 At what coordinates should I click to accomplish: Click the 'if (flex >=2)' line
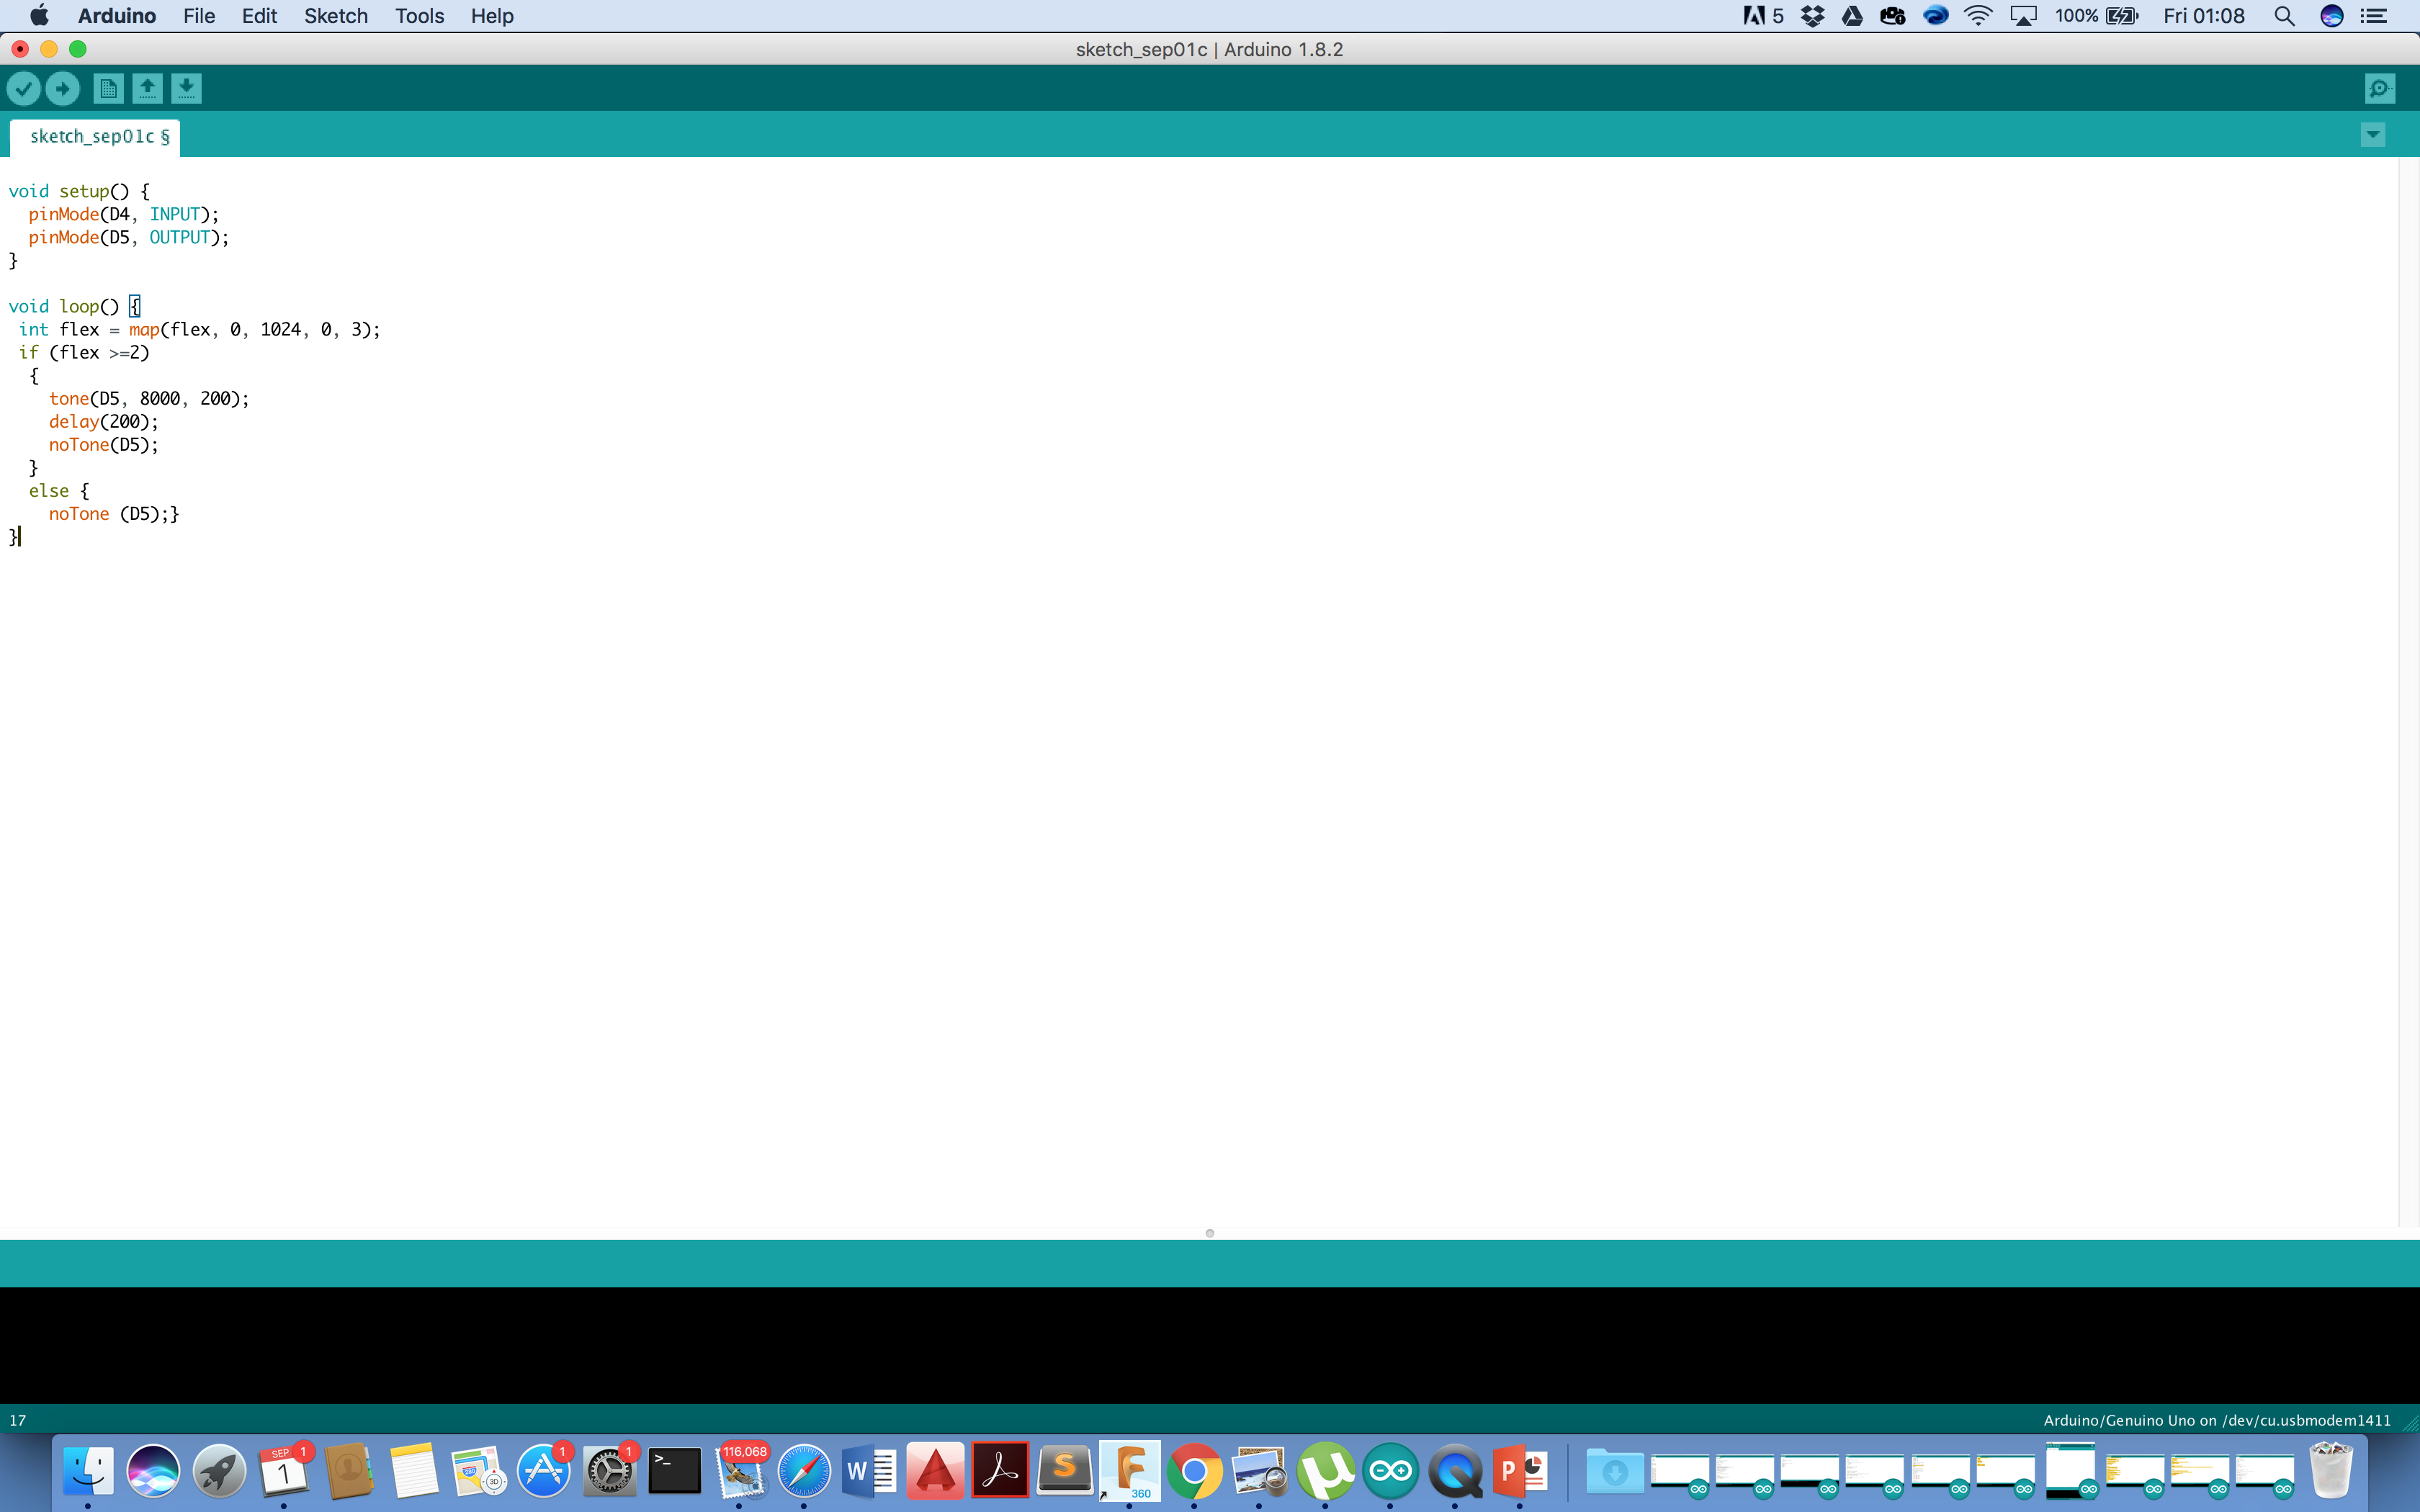click(x=84, y=353)
